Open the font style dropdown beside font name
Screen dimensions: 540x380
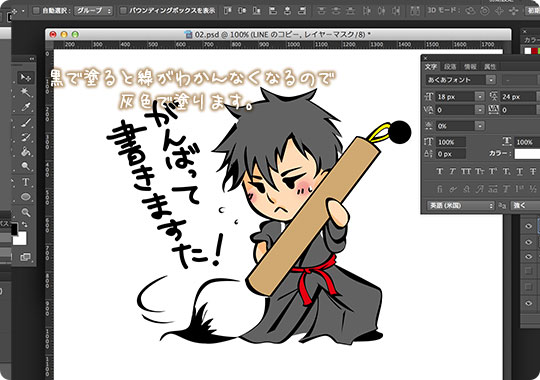point(520,80)
